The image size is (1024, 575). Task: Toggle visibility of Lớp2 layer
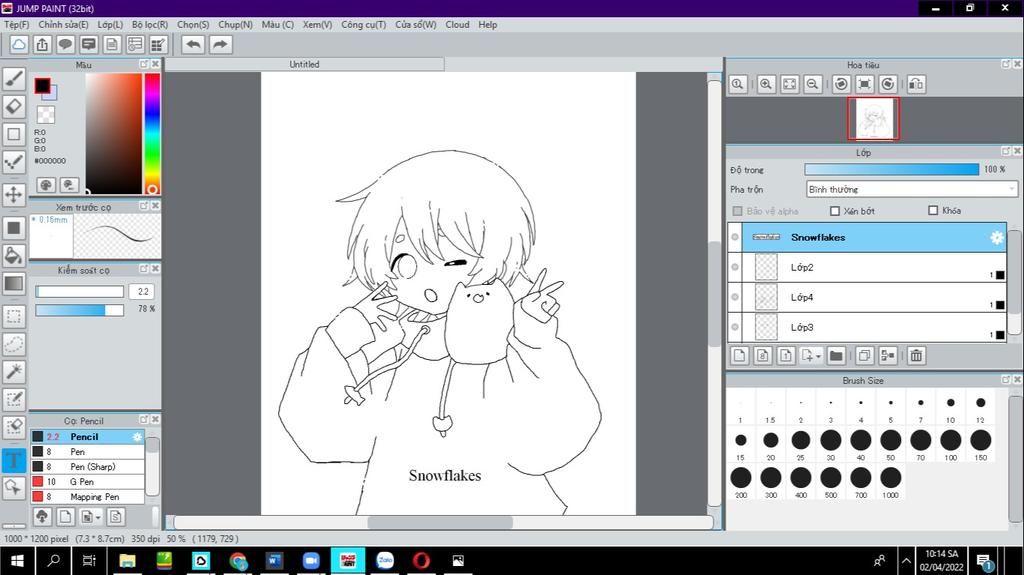[735, 267]
